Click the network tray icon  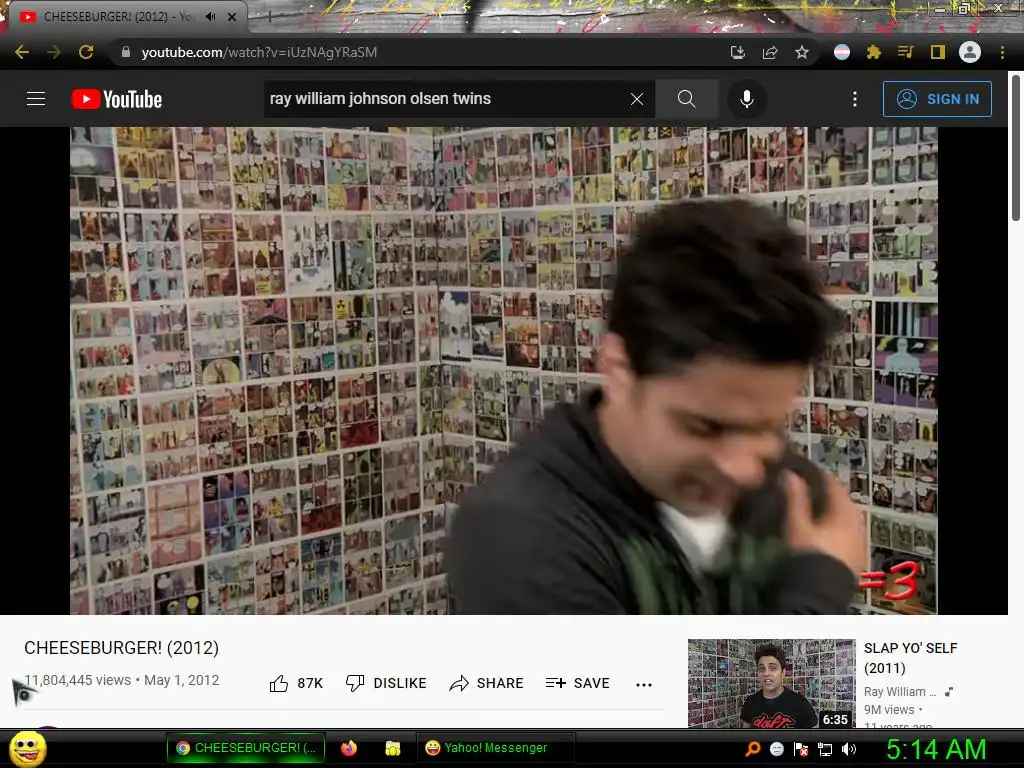(825, 749)
